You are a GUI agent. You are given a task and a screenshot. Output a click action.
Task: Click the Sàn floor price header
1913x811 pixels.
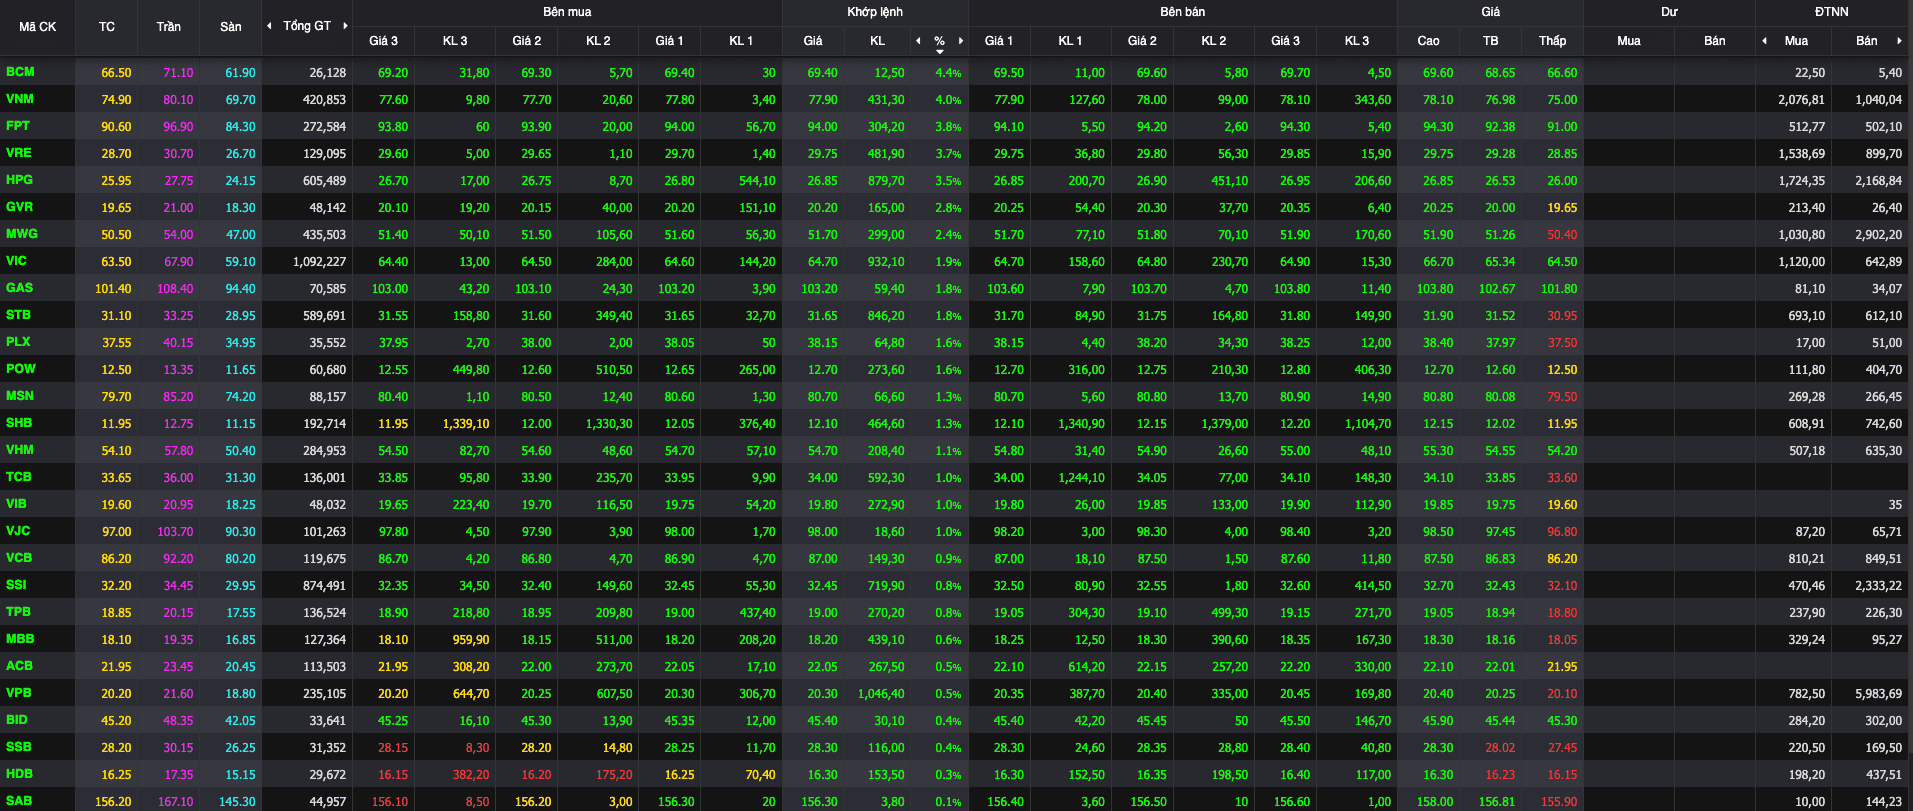(x=231, y=27)
